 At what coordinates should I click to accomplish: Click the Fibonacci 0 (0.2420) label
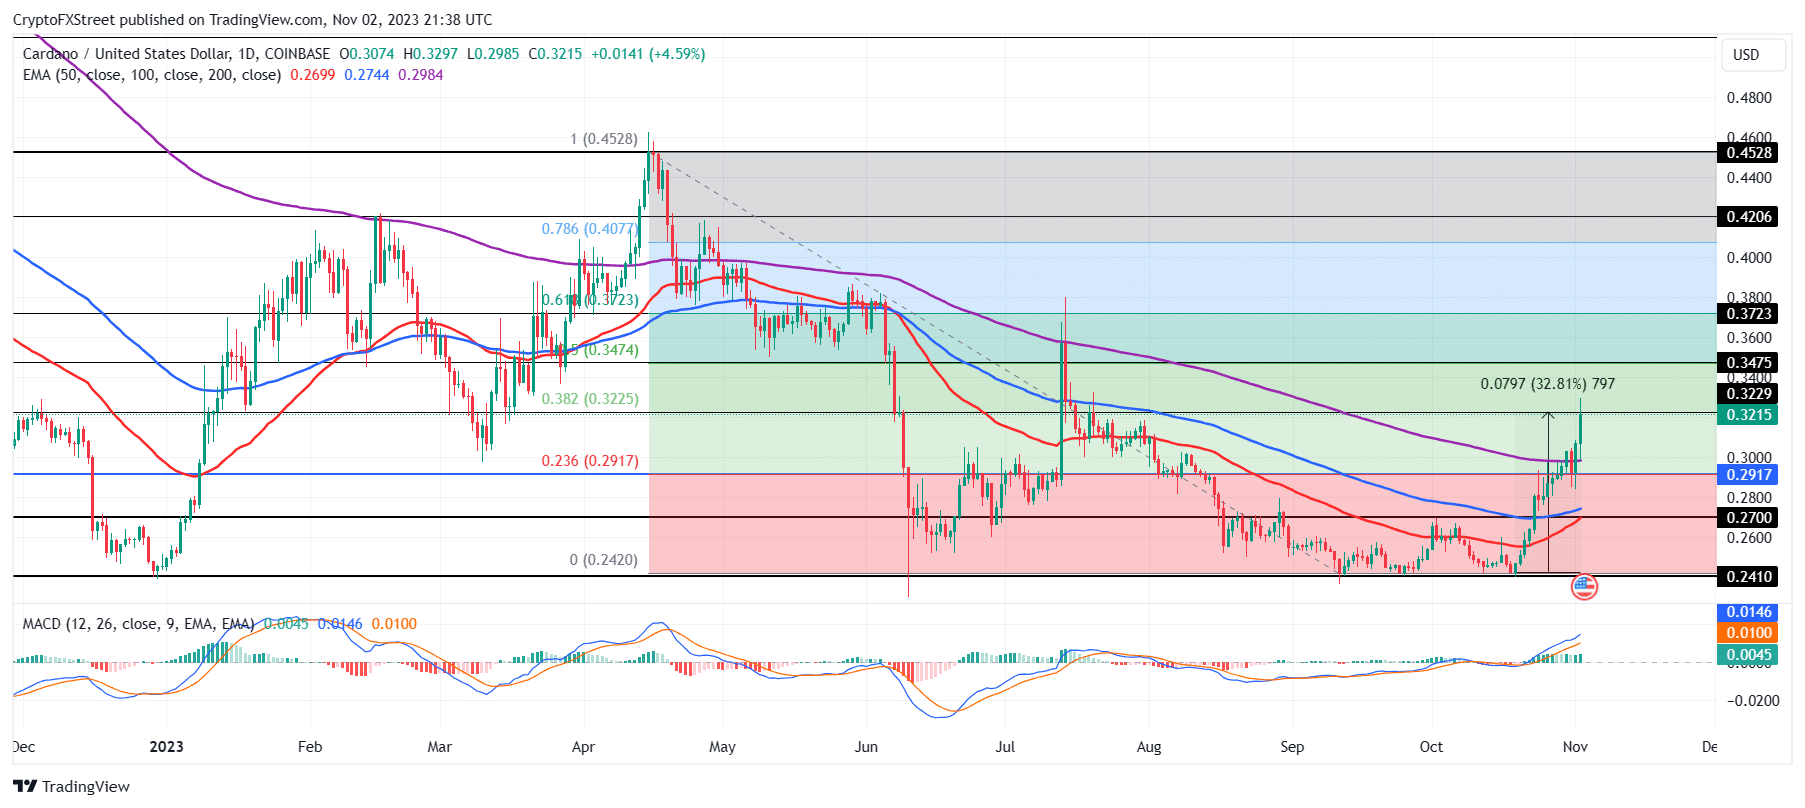[x=604, y=560]
